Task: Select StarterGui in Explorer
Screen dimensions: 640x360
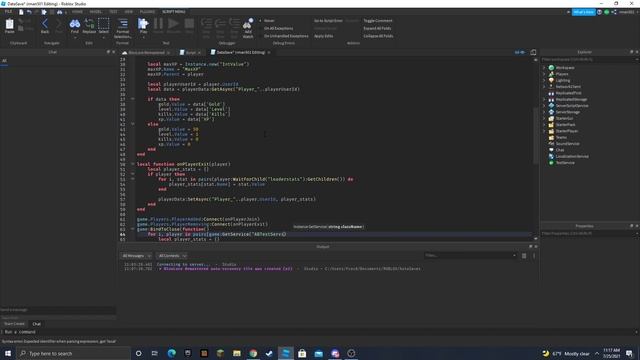Action: click(564, 118)
